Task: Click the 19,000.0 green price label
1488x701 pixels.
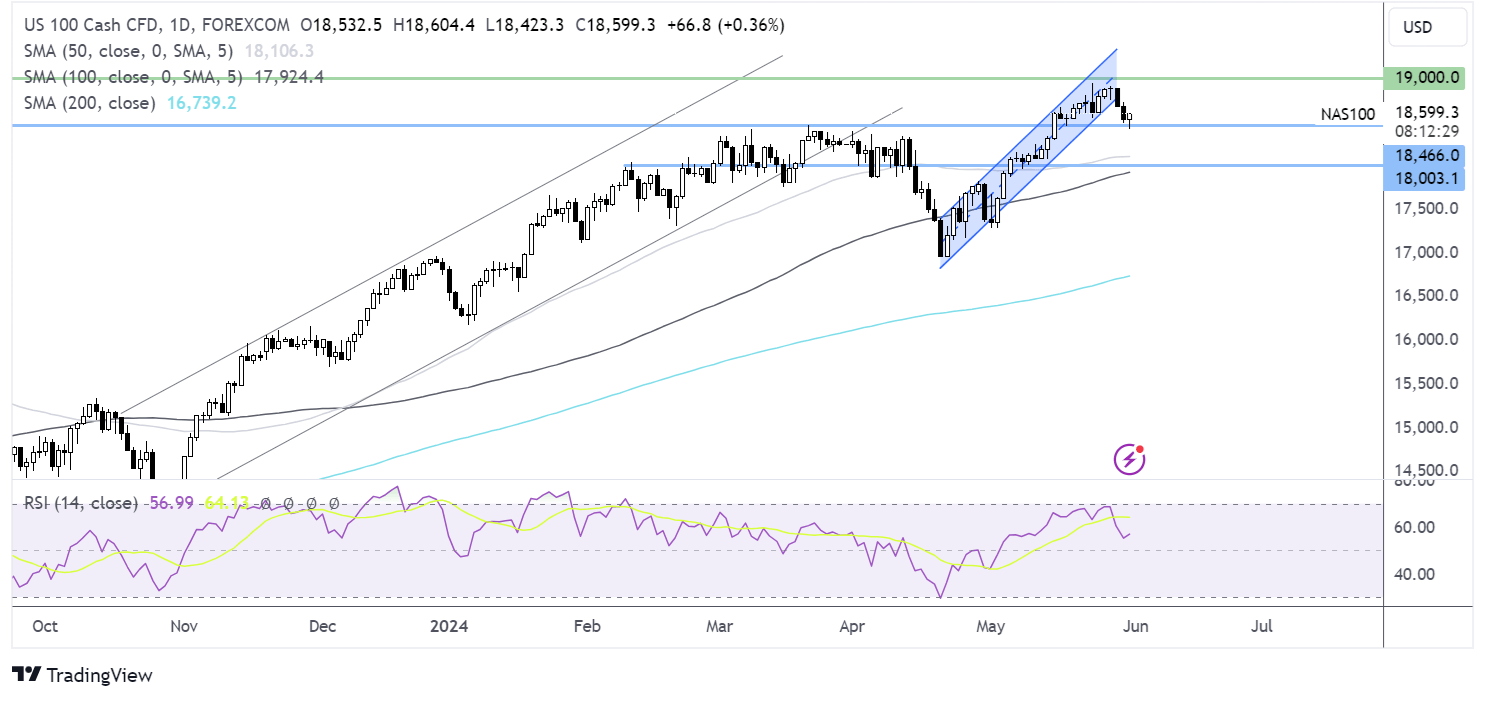Action: 1426,77
